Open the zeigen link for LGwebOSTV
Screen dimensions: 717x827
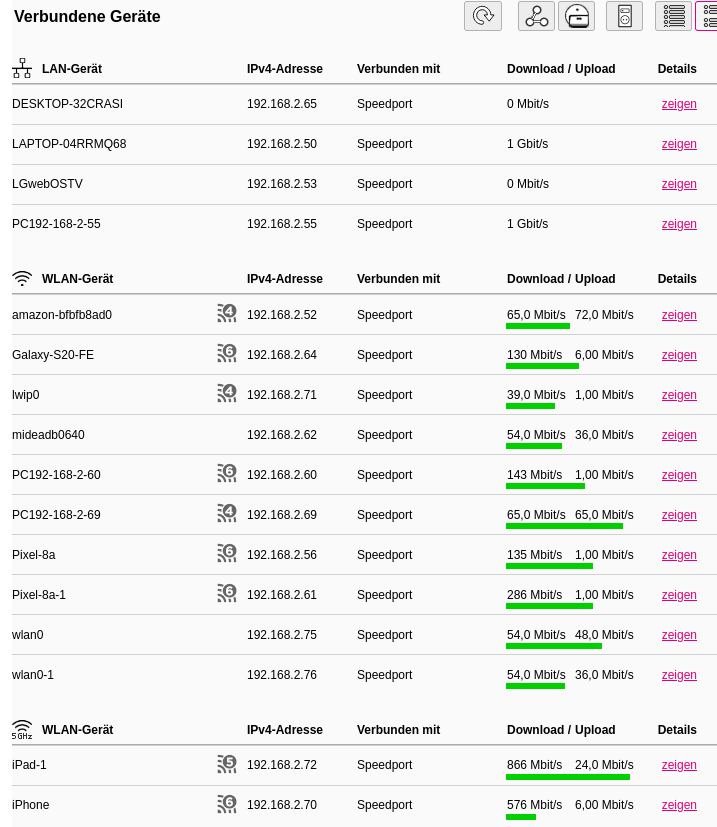[679, 184]
